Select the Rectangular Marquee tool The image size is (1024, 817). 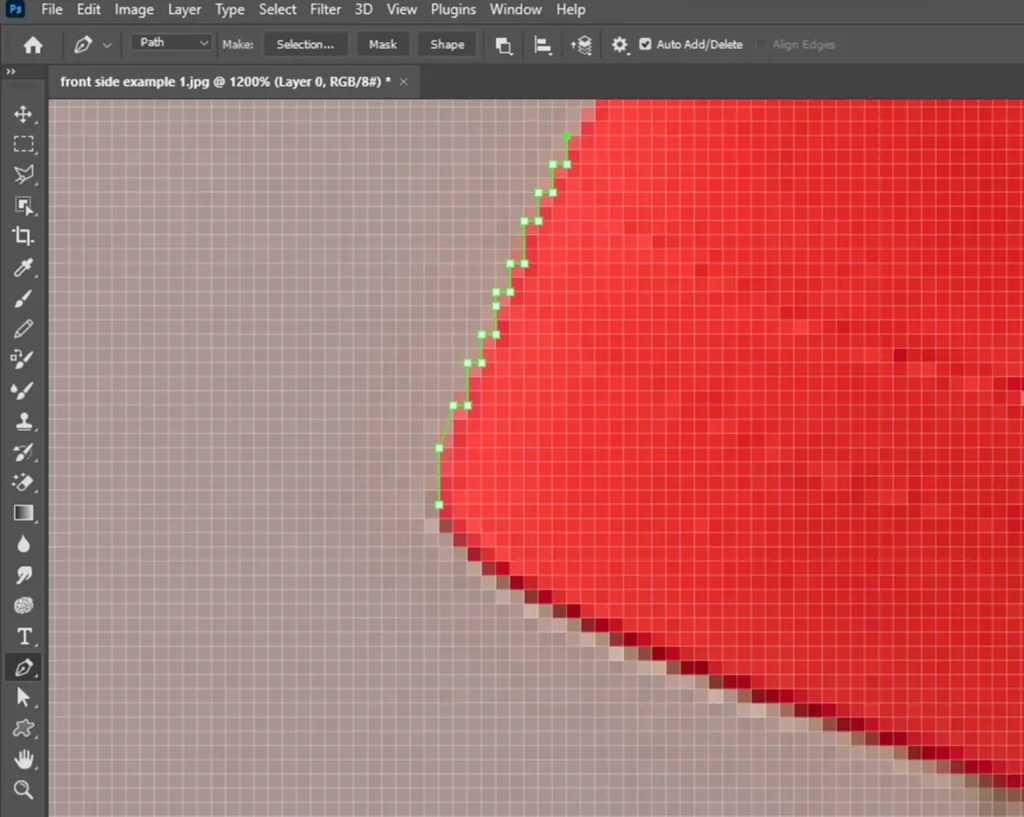coord(24,144)
